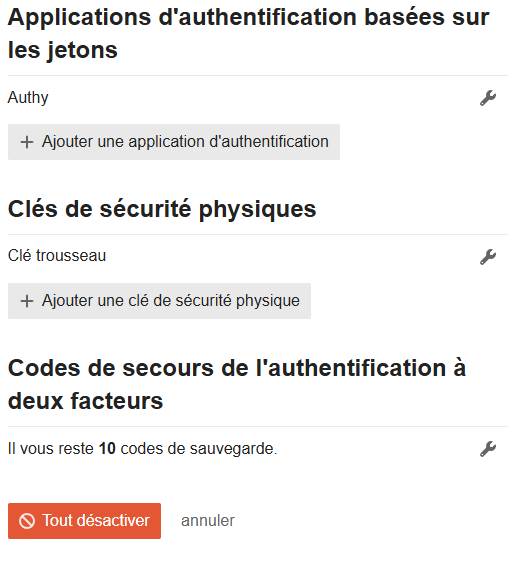Add an authentication app via Ajouter une application d'authentification

(174, 142)
